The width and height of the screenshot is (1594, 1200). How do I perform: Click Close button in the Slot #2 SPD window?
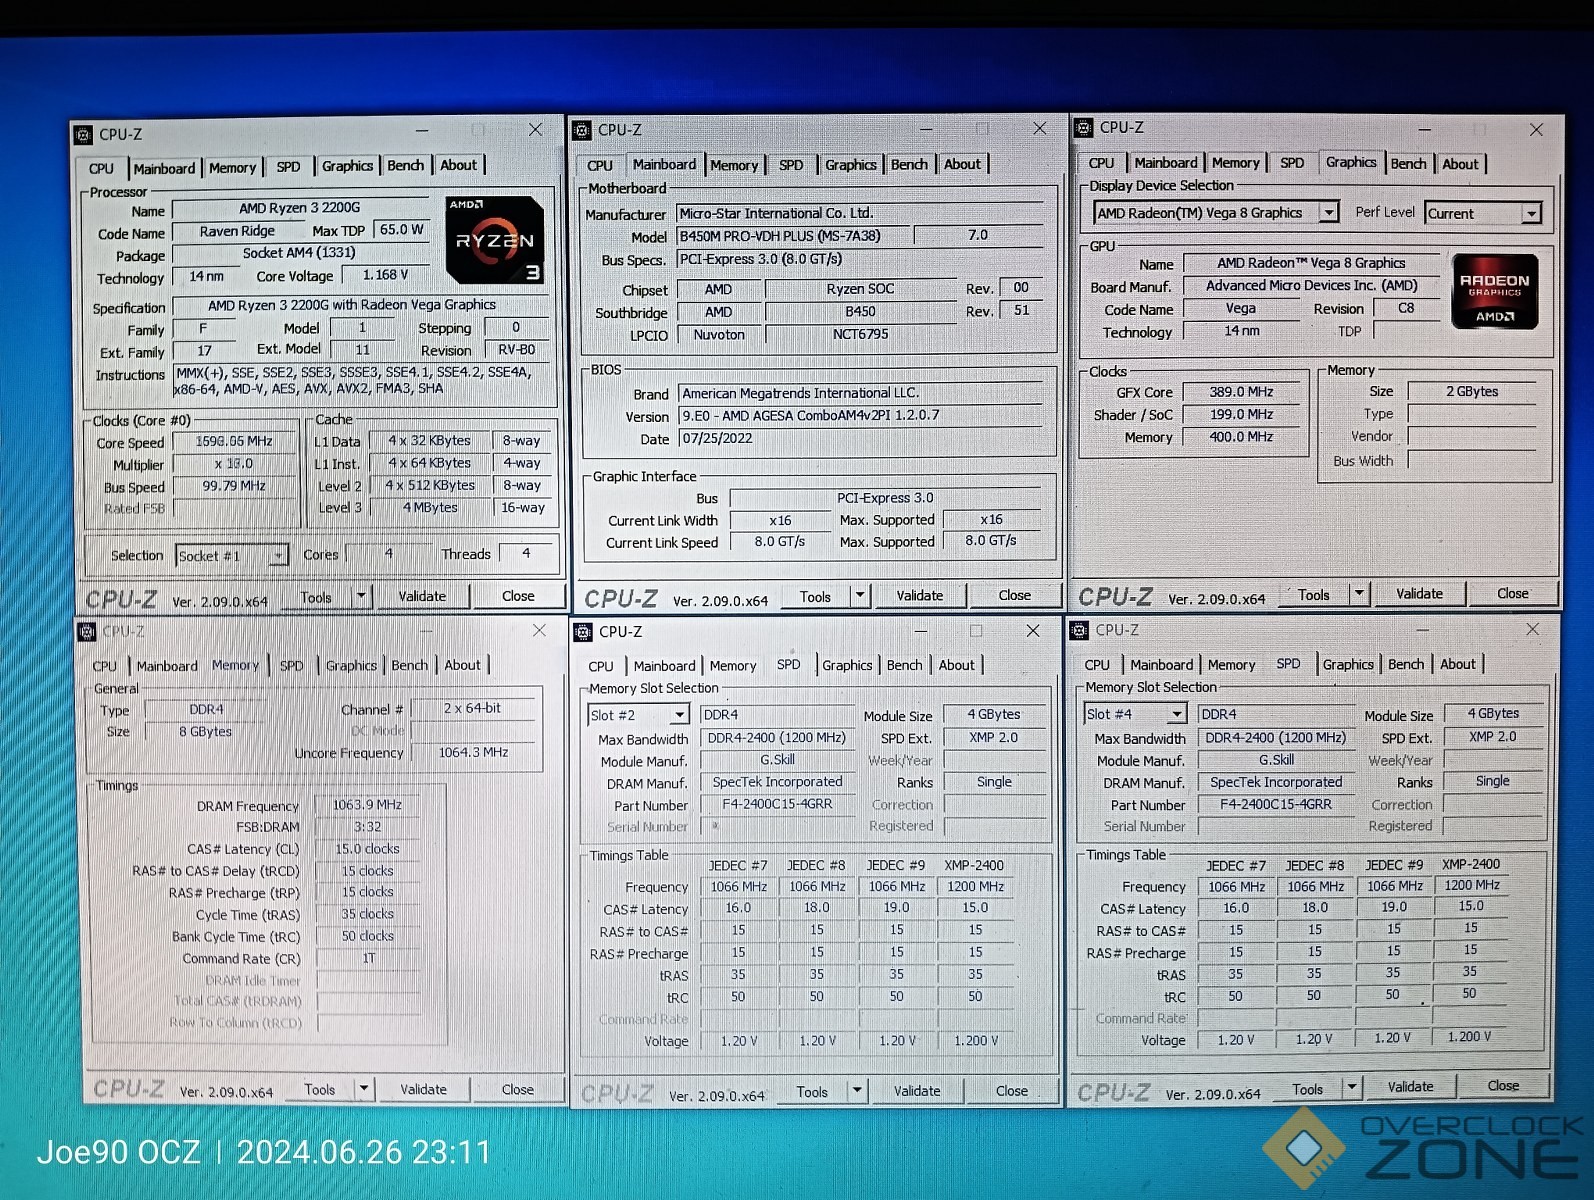point(1011,1091)
